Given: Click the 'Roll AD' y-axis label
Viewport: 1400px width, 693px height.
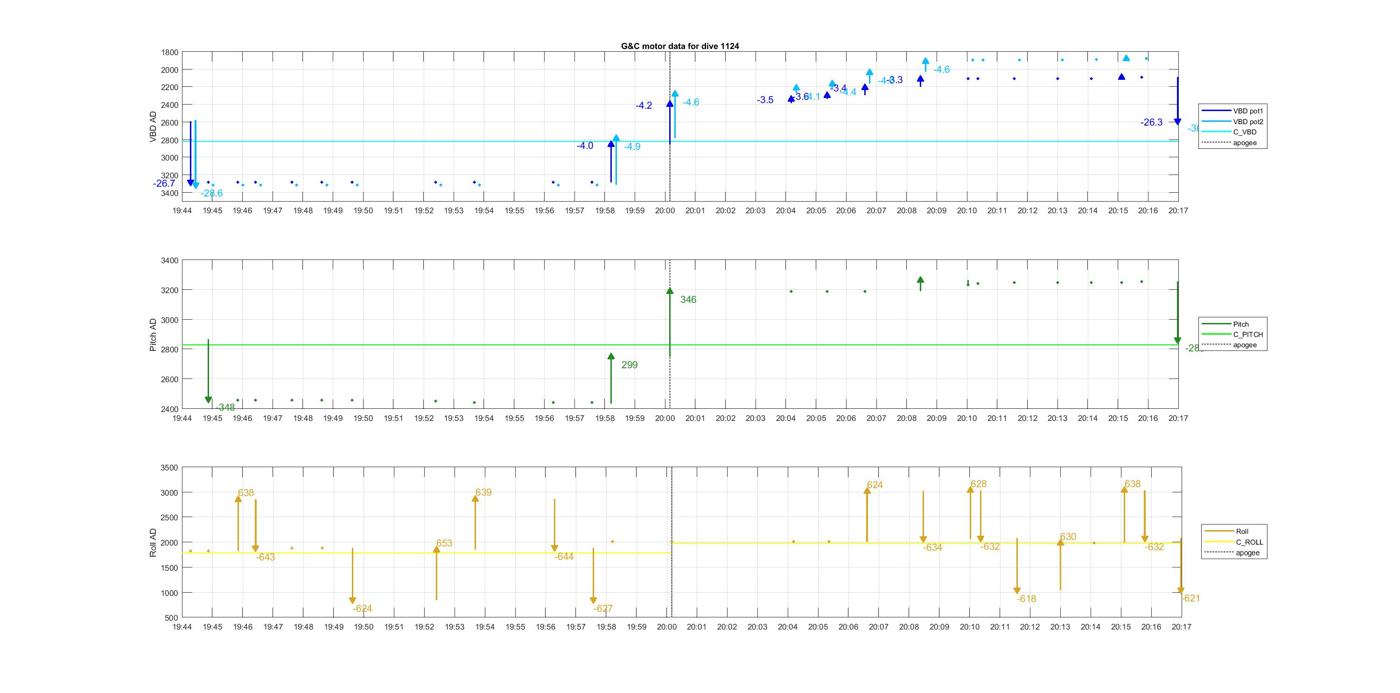Looking at the screenshot, I should (x=154, y=543).
